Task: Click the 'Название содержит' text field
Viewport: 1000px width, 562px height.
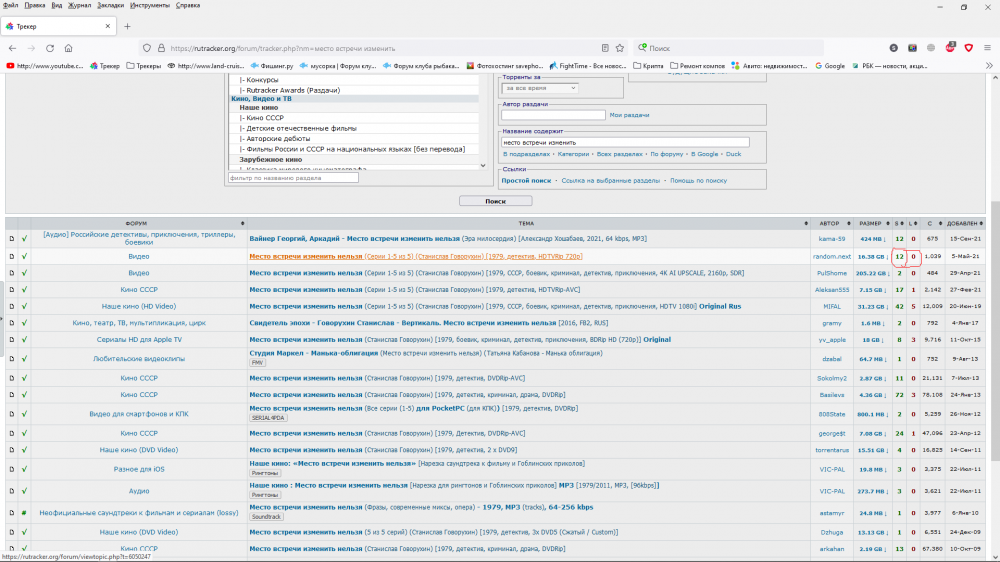Action: point(610,142)
